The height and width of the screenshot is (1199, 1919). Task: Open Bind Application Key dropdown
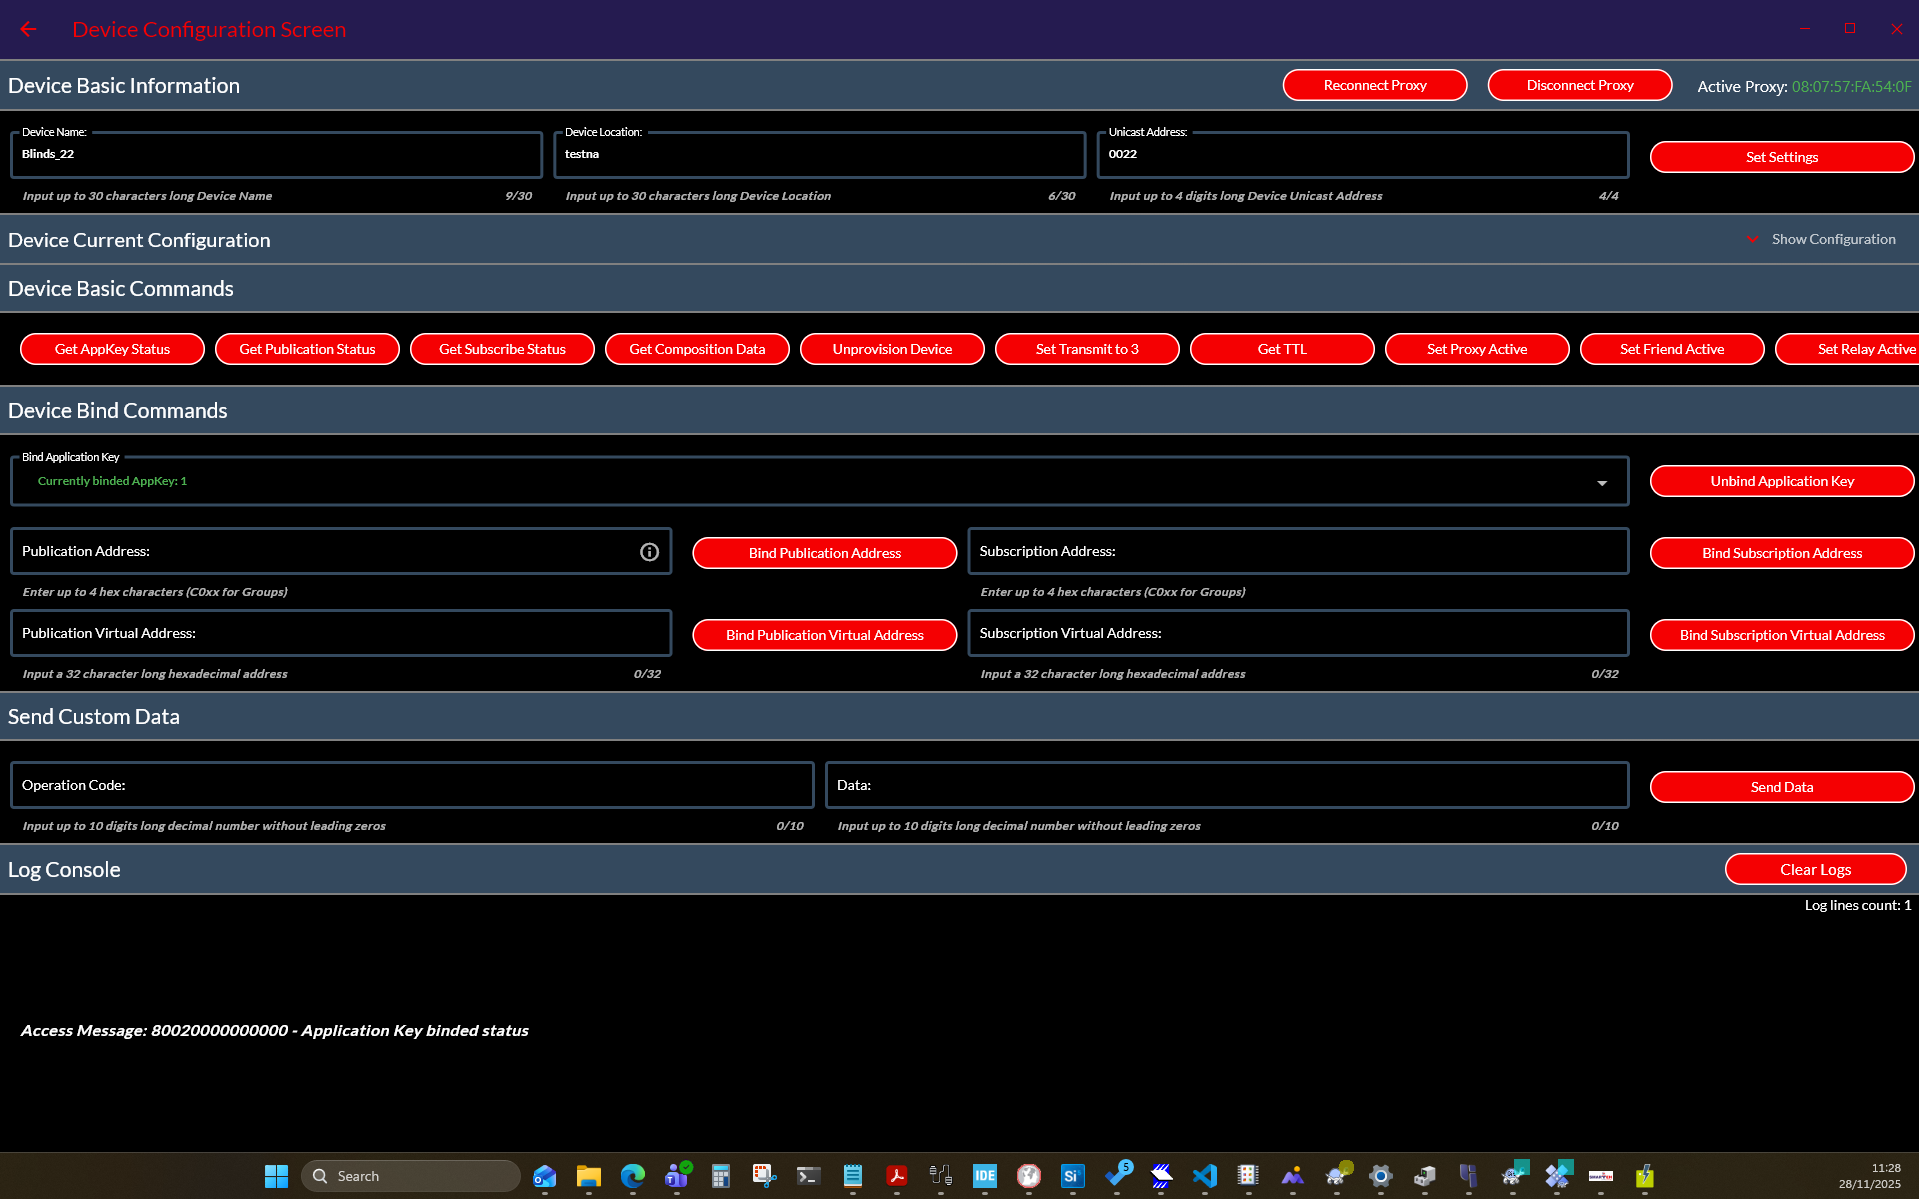click(1601, 483)
